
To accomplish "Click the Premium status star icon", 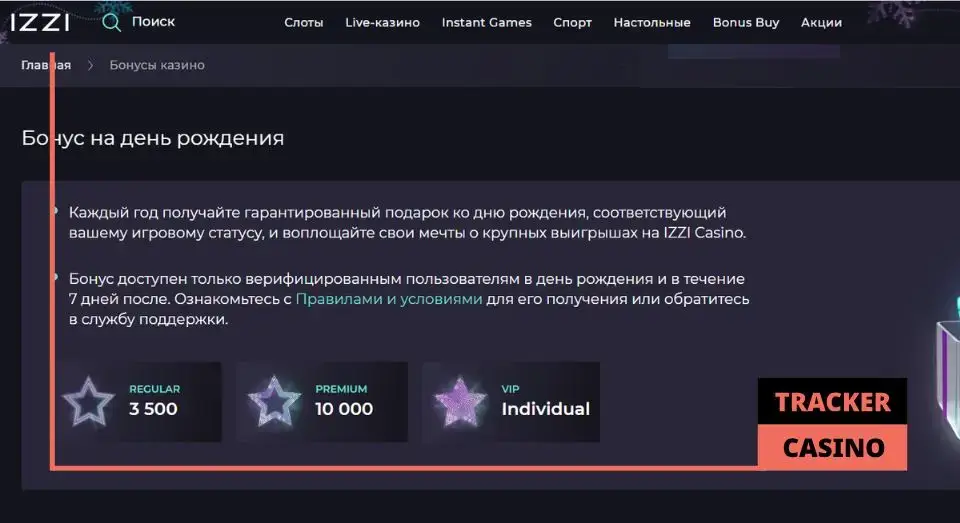I will (x=274, y=402).
